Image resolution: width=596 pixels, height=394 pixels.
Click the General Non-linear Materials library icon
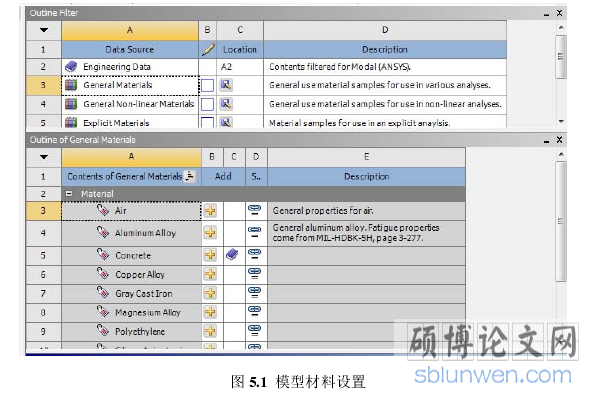71,104
